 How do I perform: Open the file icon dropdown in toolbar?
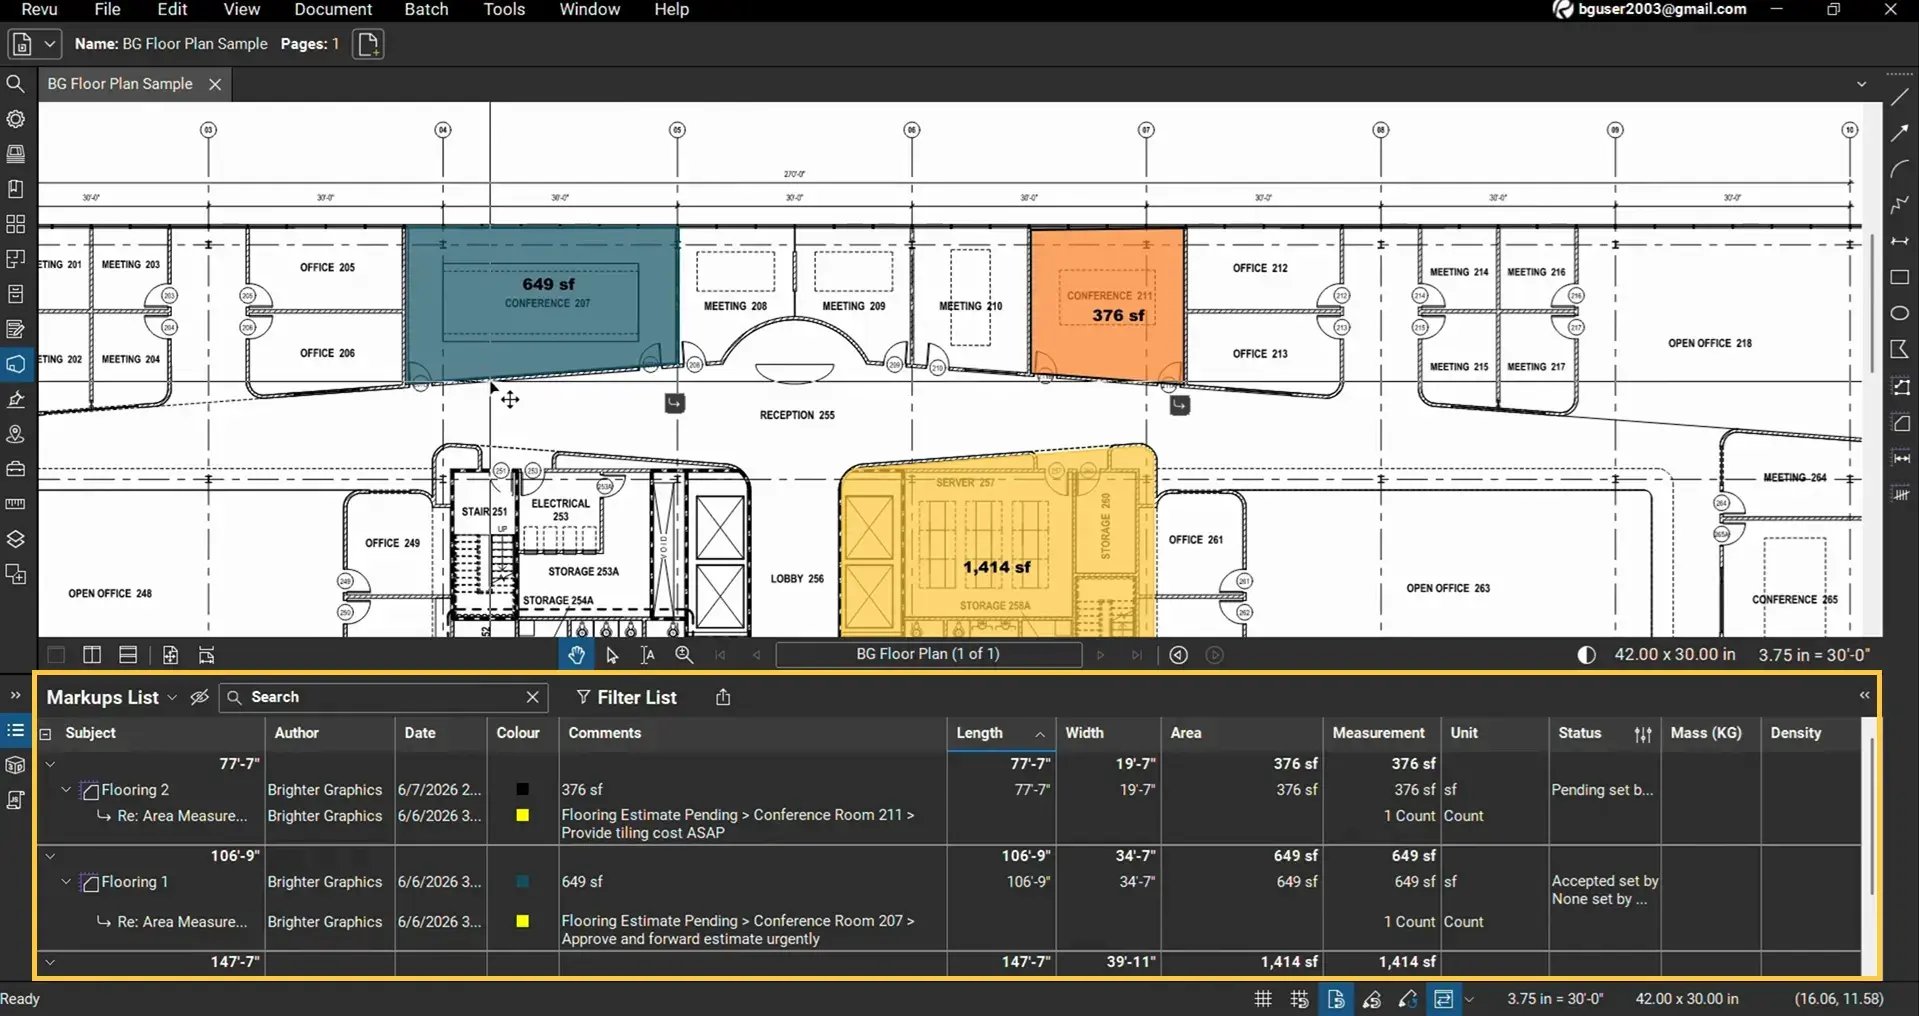[48, 44]
